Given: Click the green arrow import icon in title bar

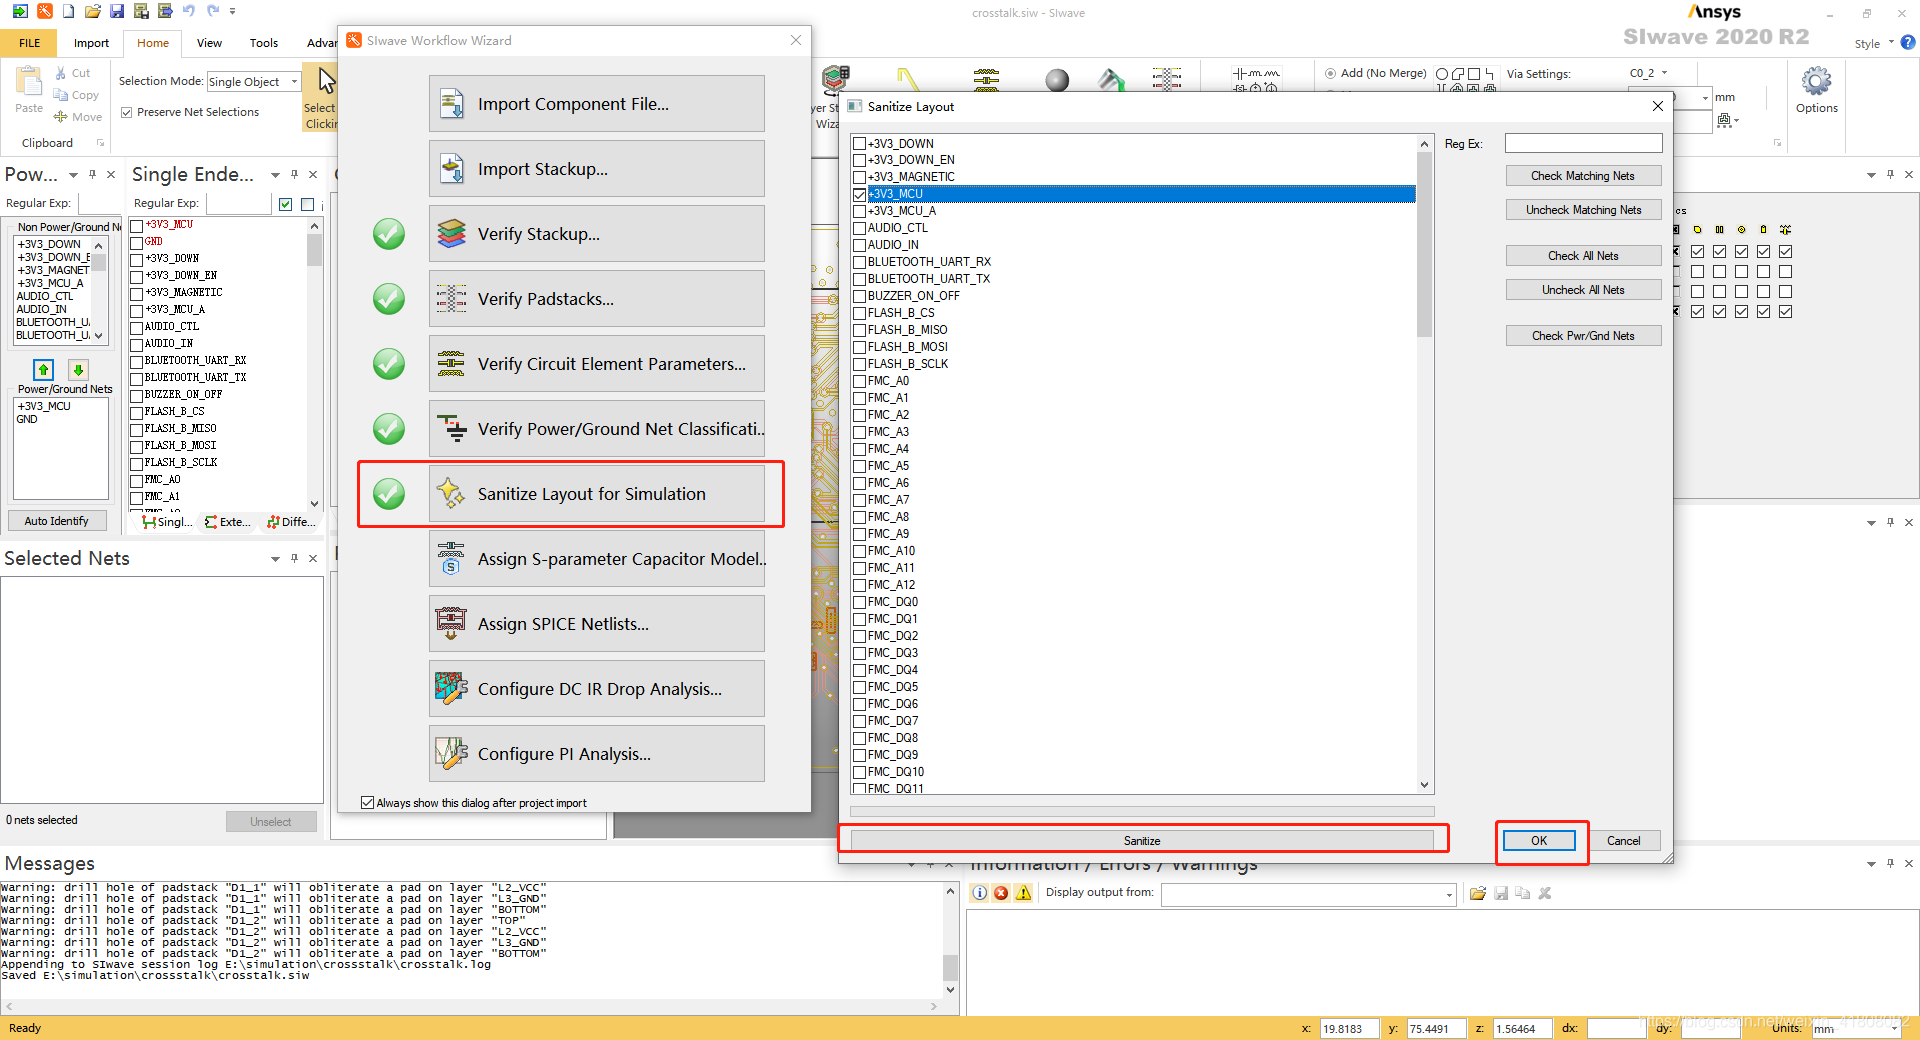Looking at the screenshot, I should click(20, 11).
